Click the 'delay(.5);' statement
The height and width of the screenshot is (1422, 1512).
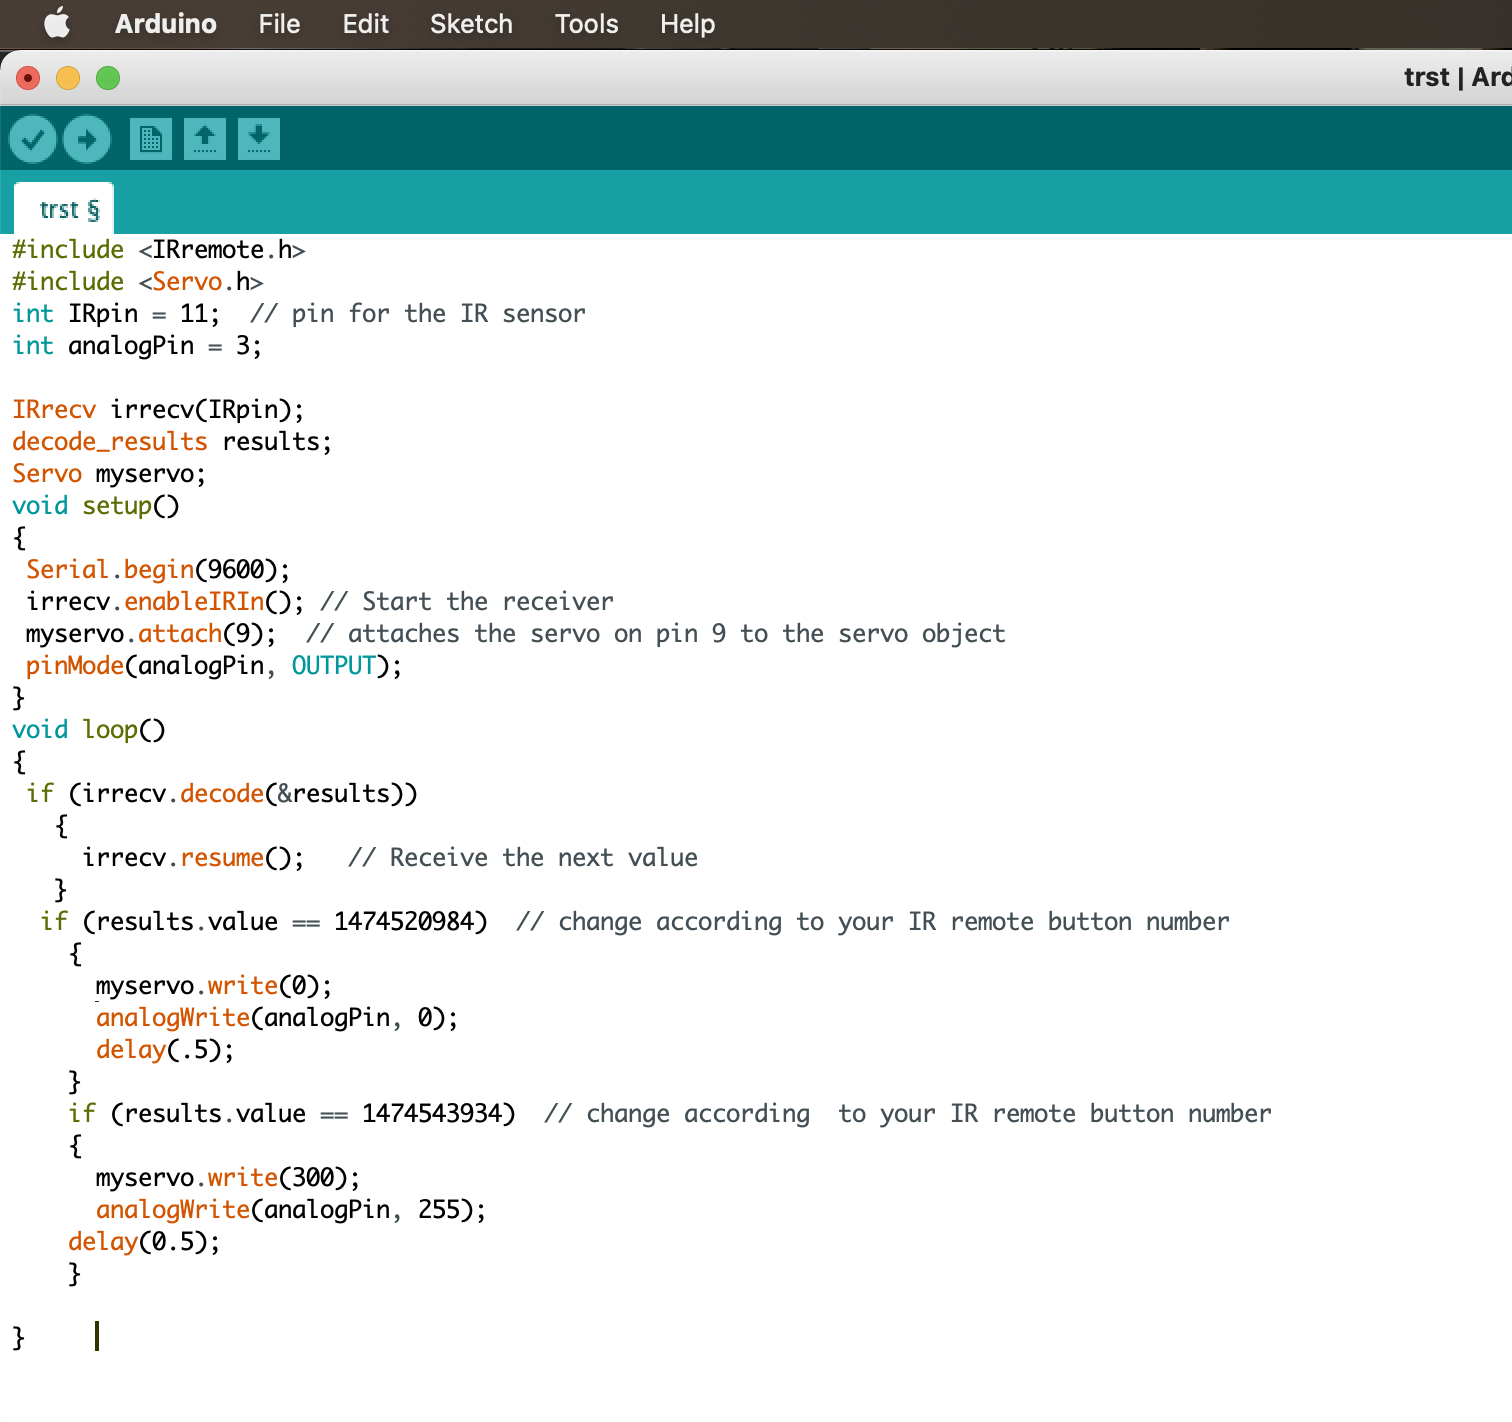[165, 1050]
